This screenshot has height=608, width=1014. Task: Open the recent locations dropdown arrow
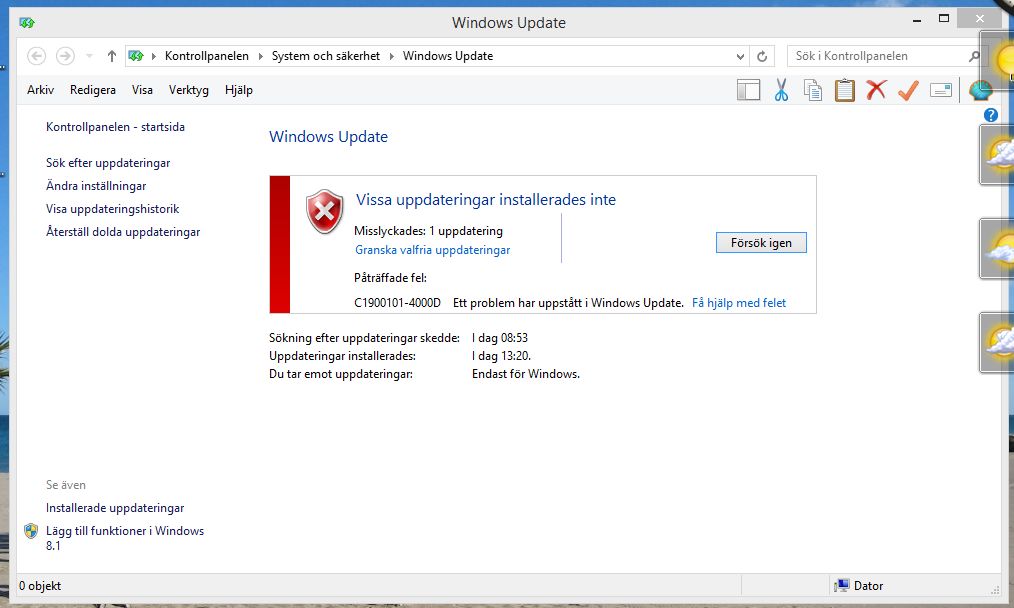(x=89, y=56)
